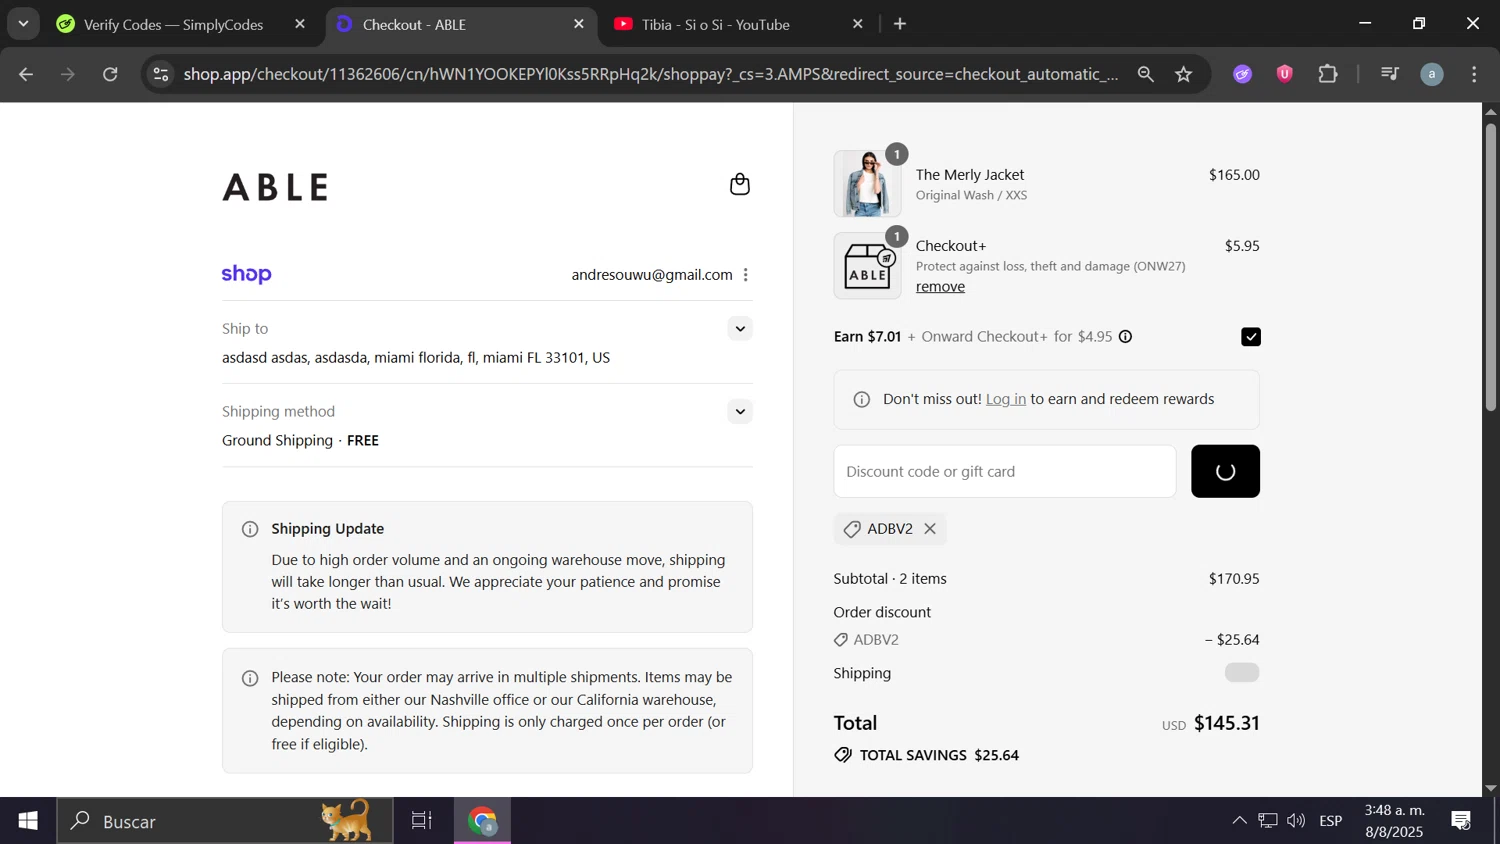Image resolution: width=1500 pixels, height=844 pixels.
Task: Click the rewards notice info icon
Action: click(862, 399)
